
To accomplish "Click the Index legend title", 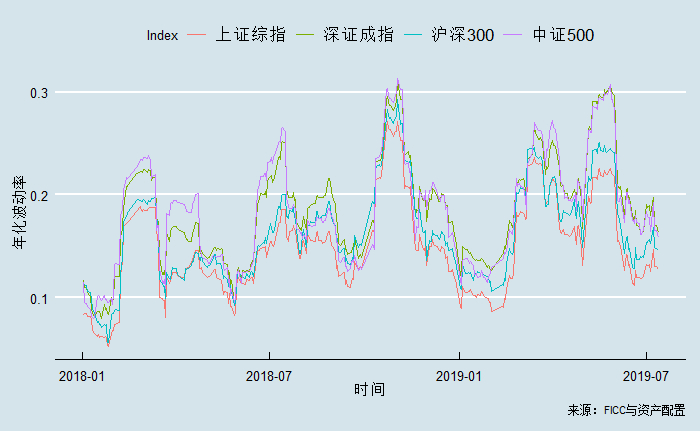I will [x=162, y=36].
